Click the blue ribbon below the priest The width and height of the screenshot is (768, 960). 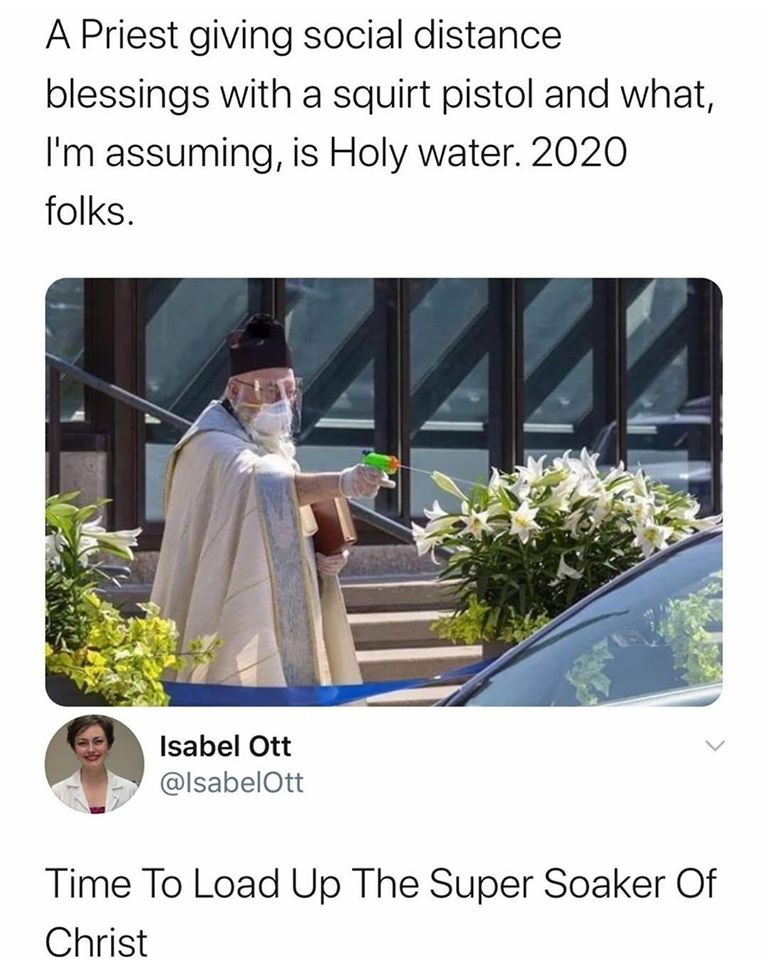300,692
